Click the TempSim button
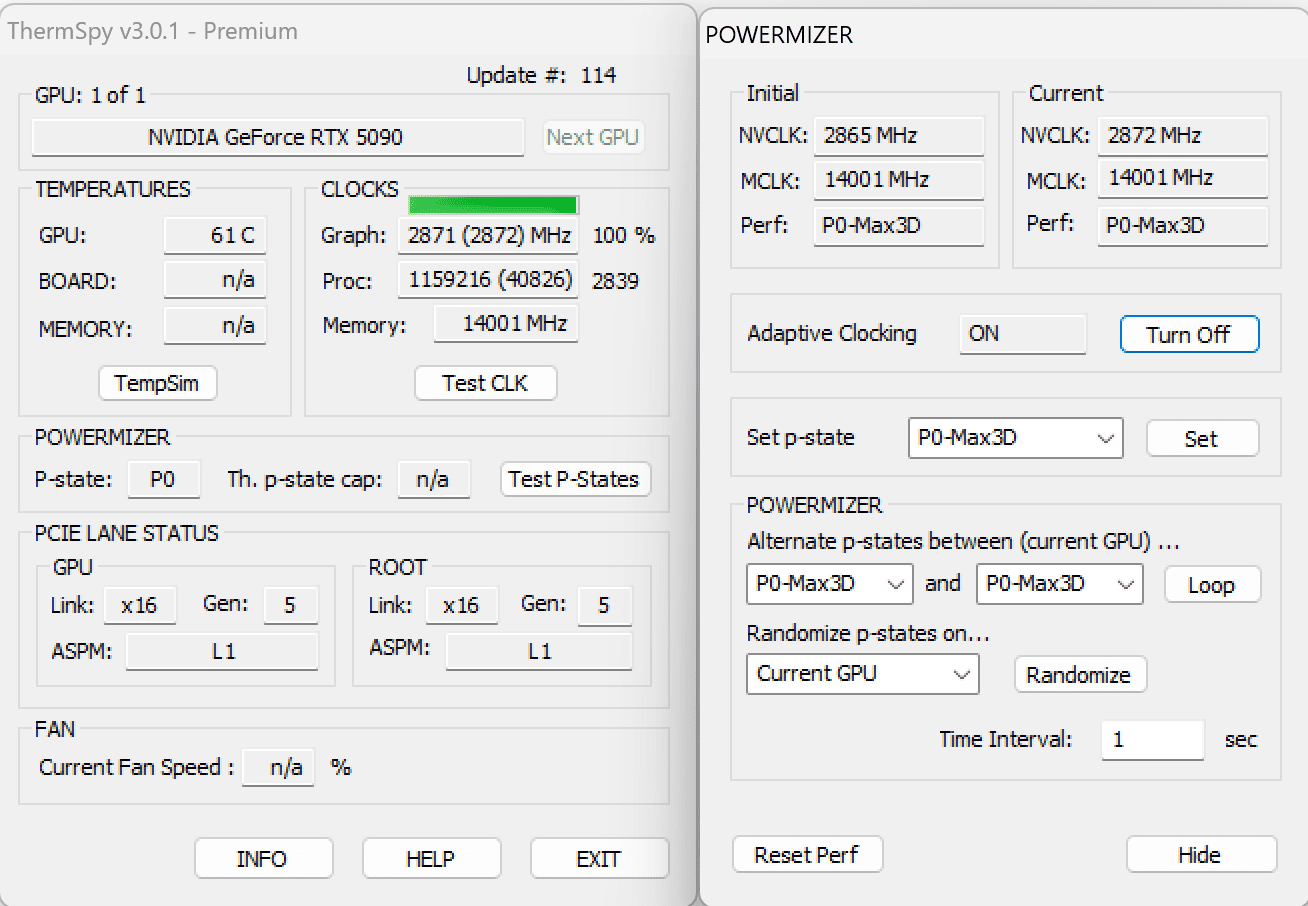The width and height of the screenshot is (1308, 906). tap(157, 383)
